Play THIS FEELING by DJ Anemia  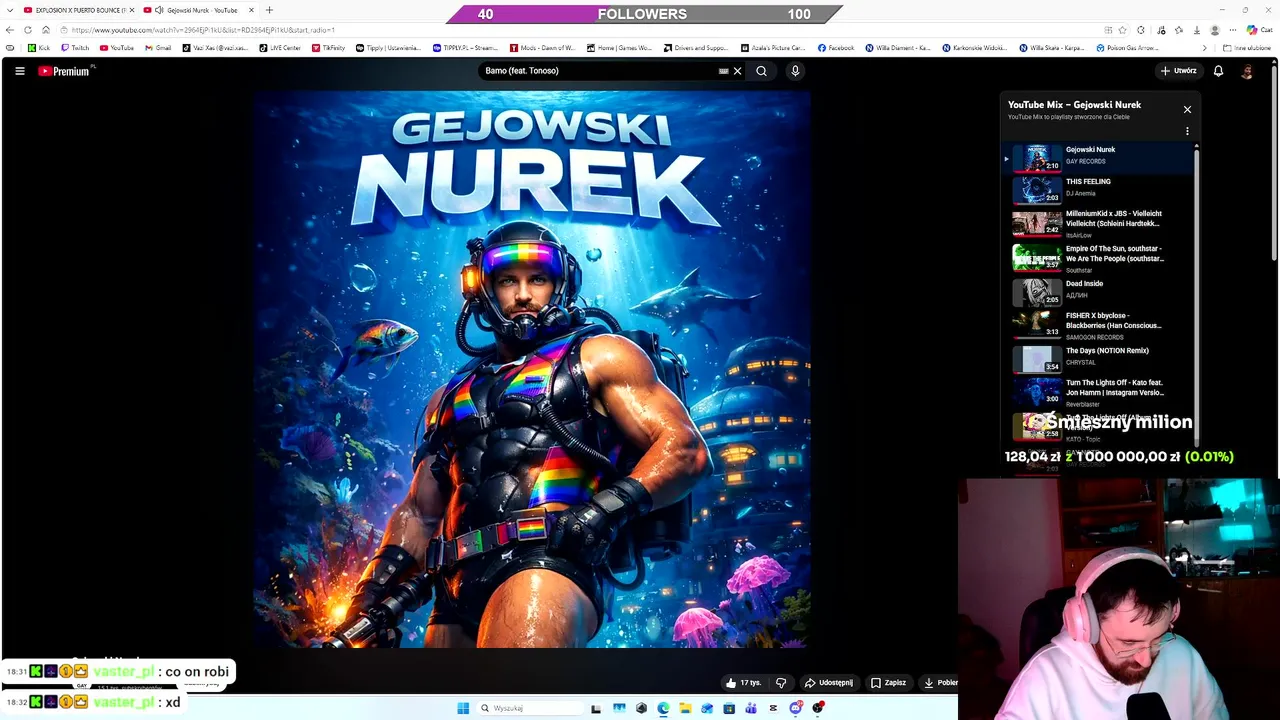pos(1098,189)
